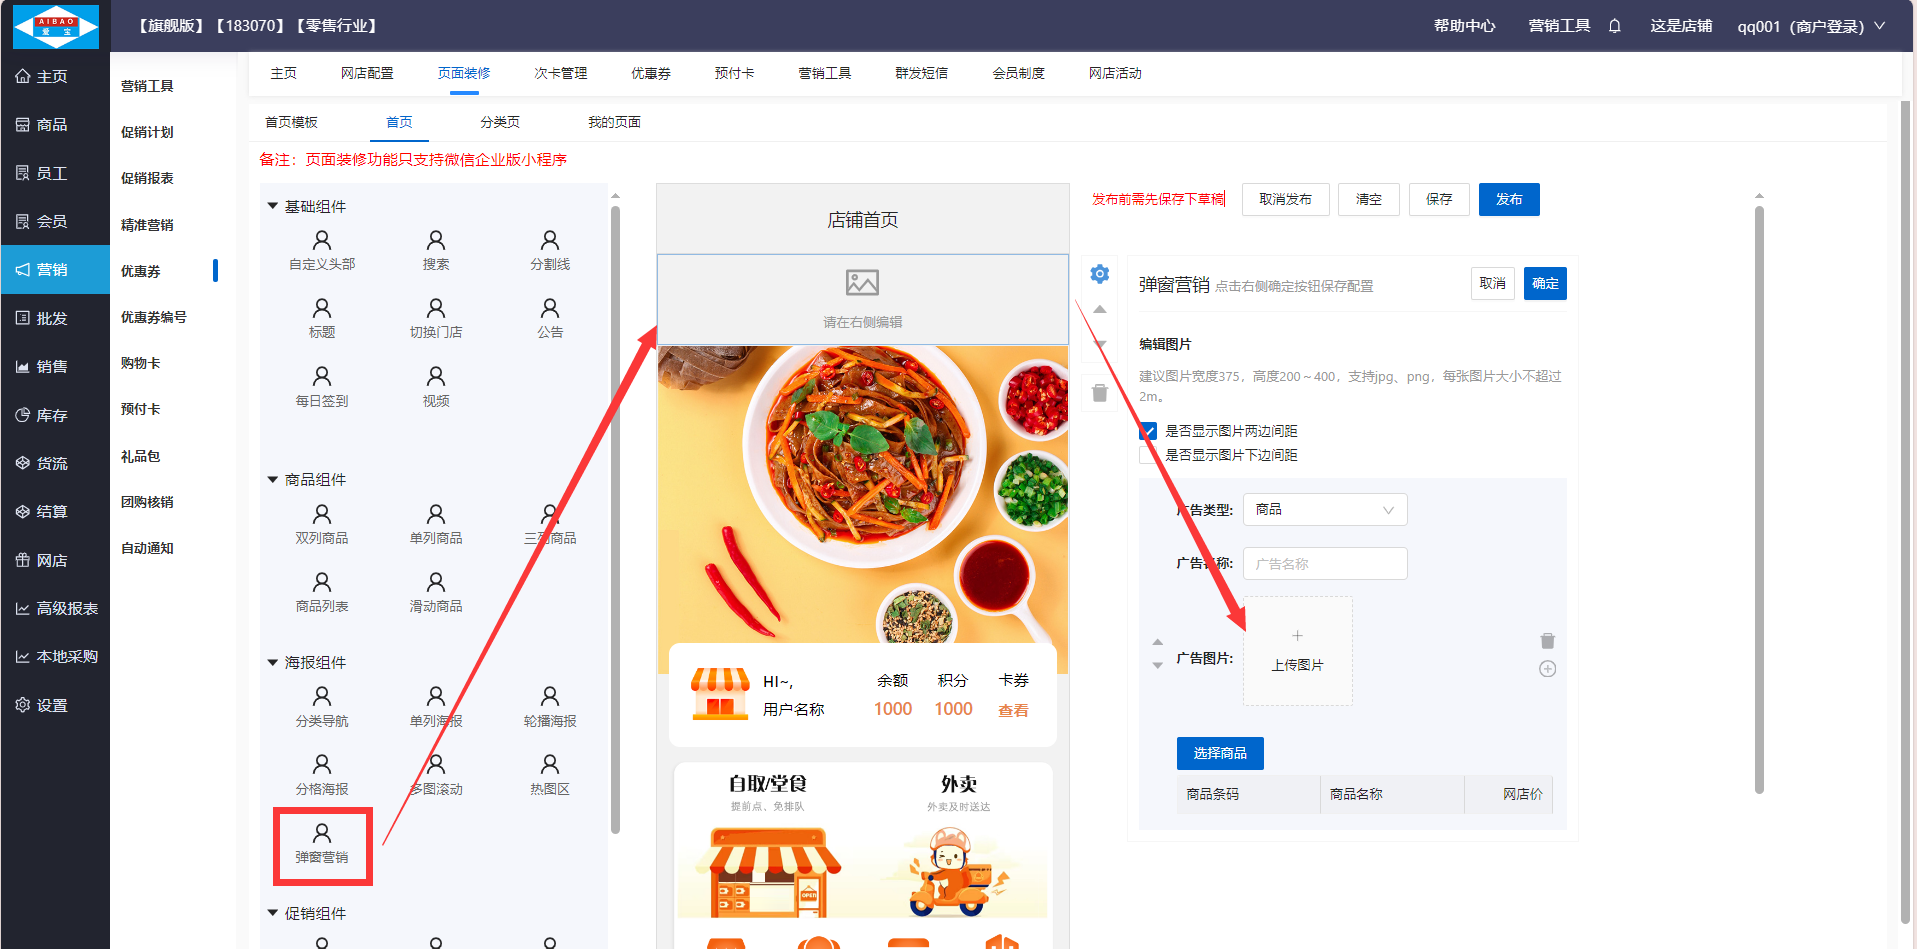This screenshot has width=1917, height=949.
Task: Open the 广告类型 dropdown showing 商品
Action: (x=1325, y=510)
